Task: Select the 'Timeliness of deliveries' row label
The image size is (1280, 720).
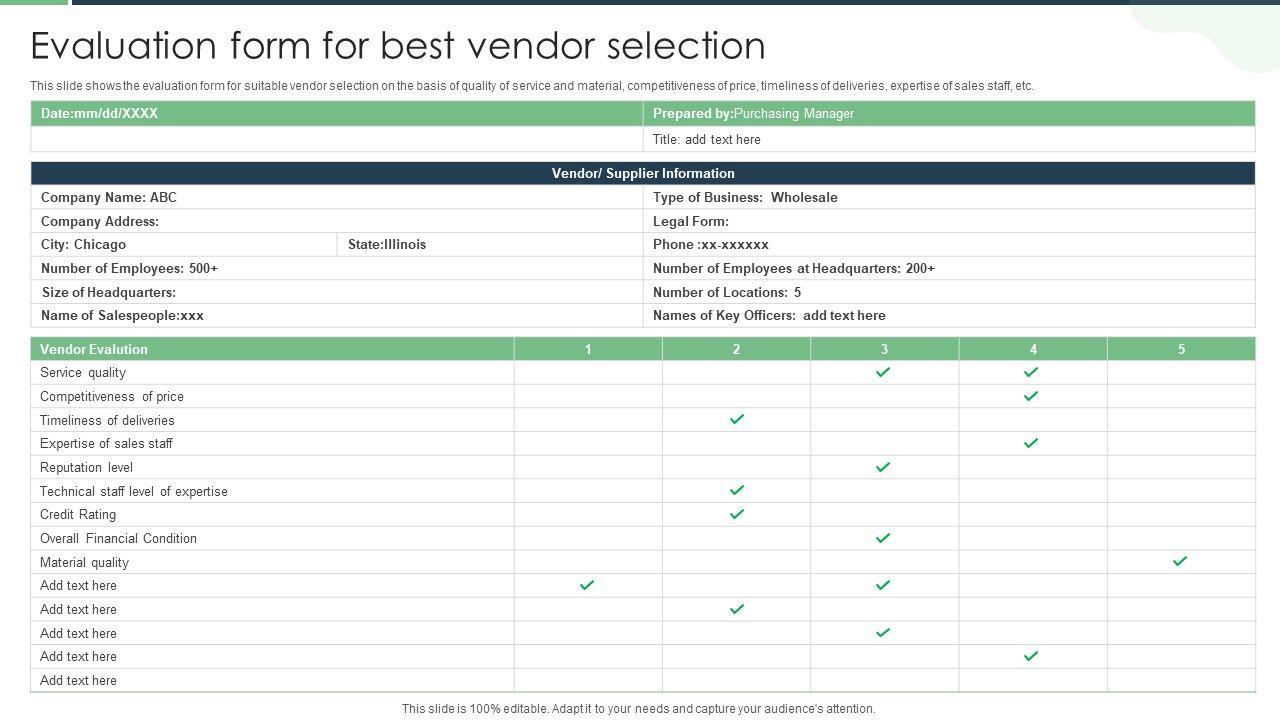Action: (x=107, y=420)
